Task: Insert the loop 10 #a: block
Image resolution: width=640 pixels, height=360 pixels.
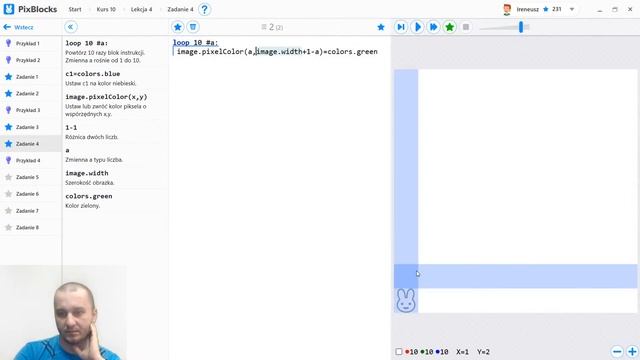Action: [87, 43]
